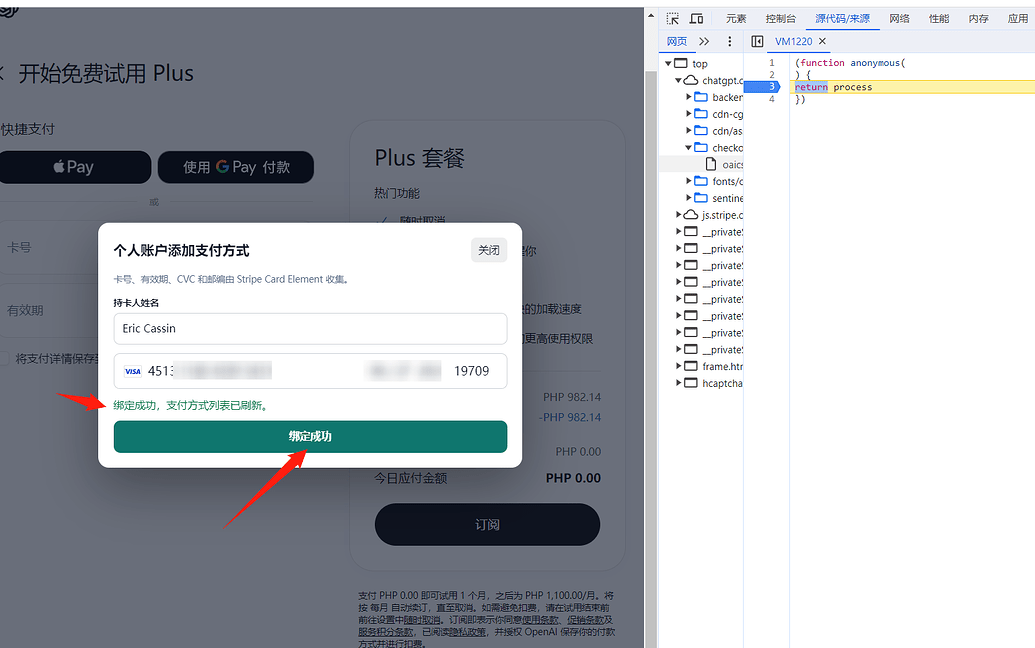
Task: Click the '(function anonymous(' code line
Action: pyautogui.click(x=850, y=63)
